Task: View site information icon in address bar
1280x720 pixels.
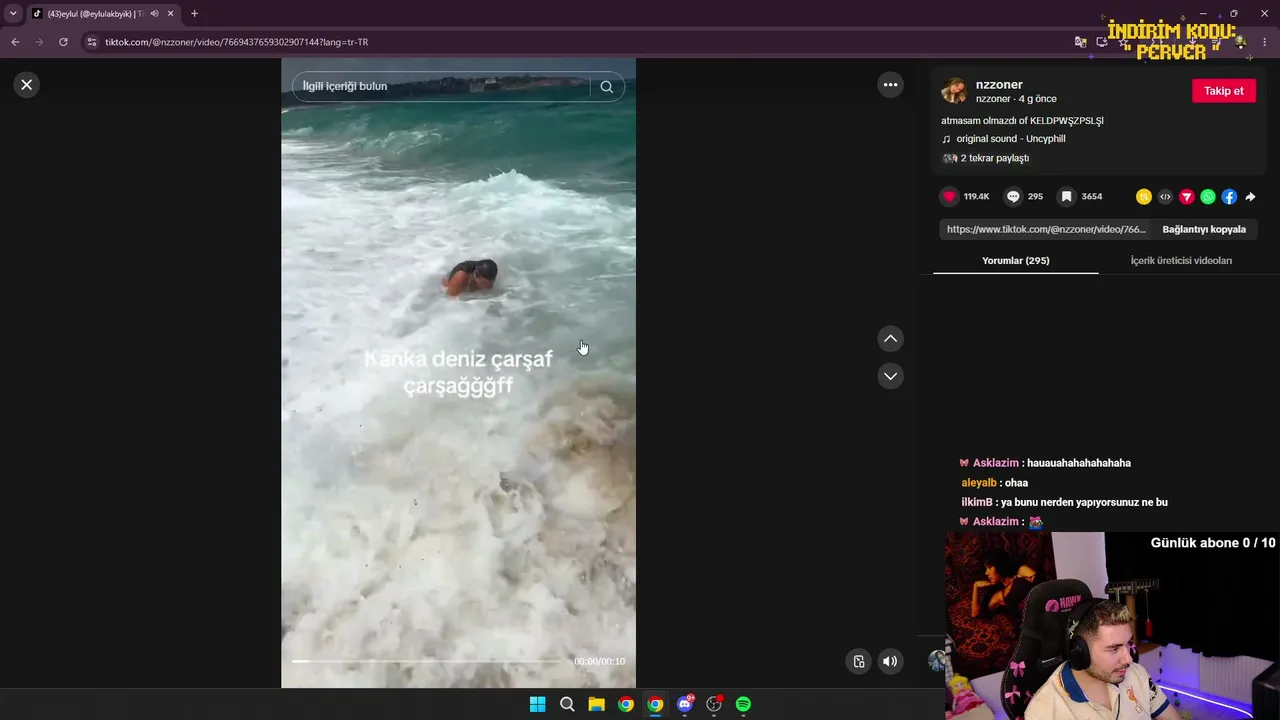Action: pos(92,42)
